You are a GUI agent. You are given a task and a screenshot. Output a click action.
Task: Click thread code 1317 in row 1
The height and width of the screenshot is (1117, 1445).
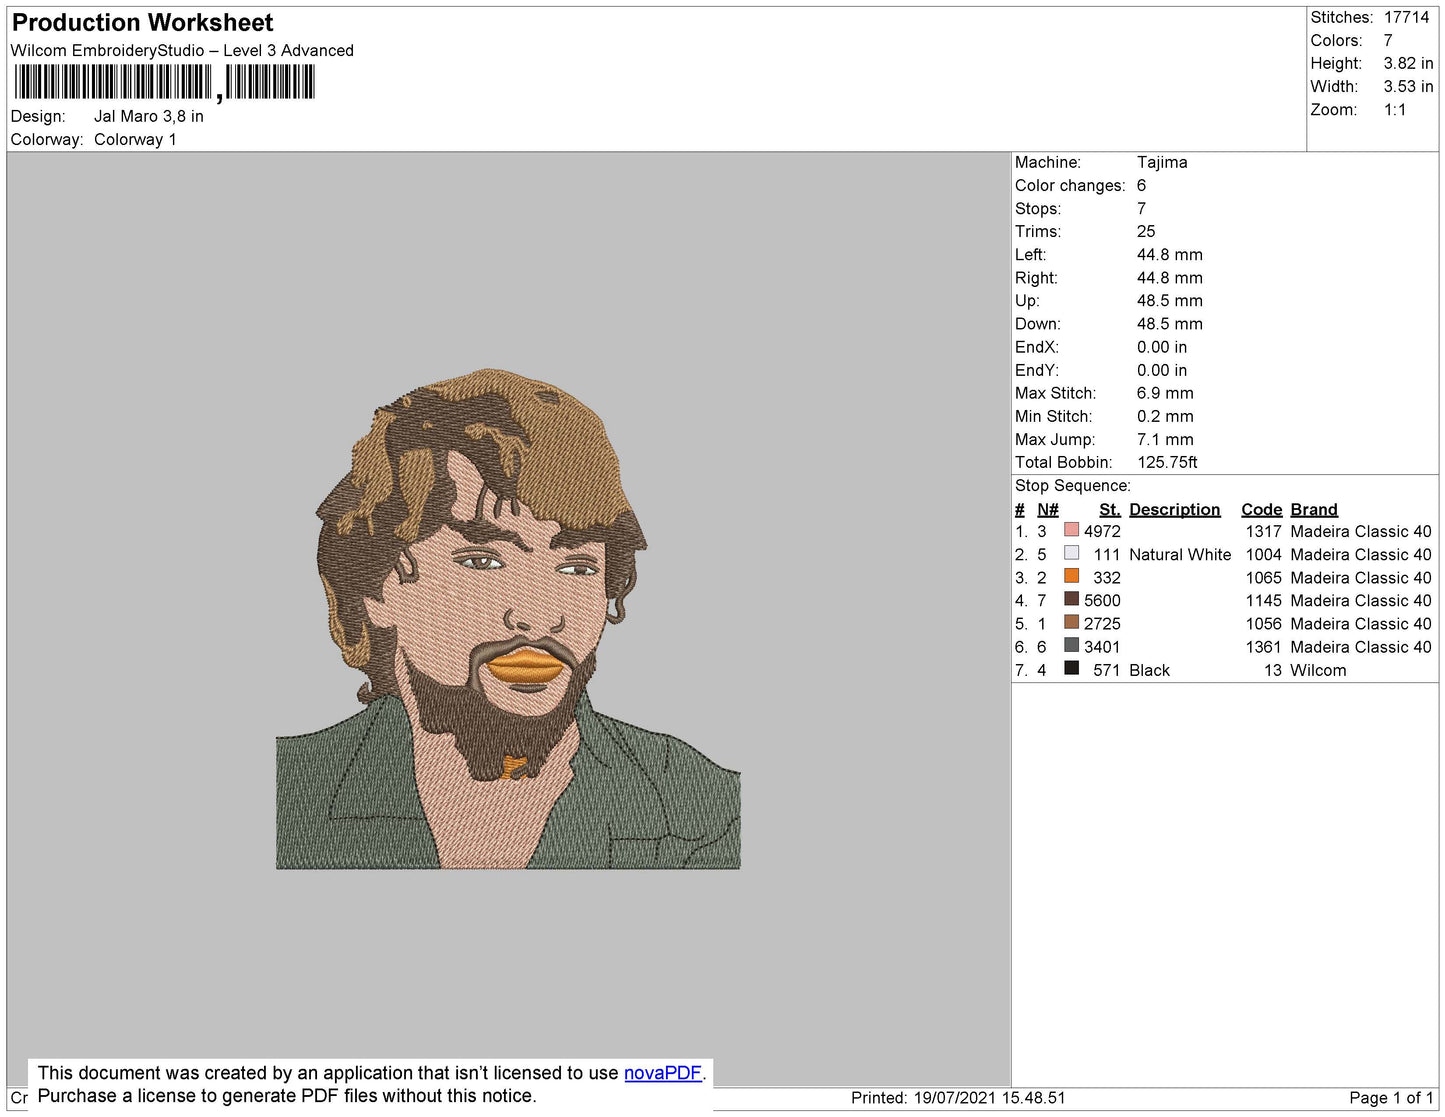tap(1264, 531)
